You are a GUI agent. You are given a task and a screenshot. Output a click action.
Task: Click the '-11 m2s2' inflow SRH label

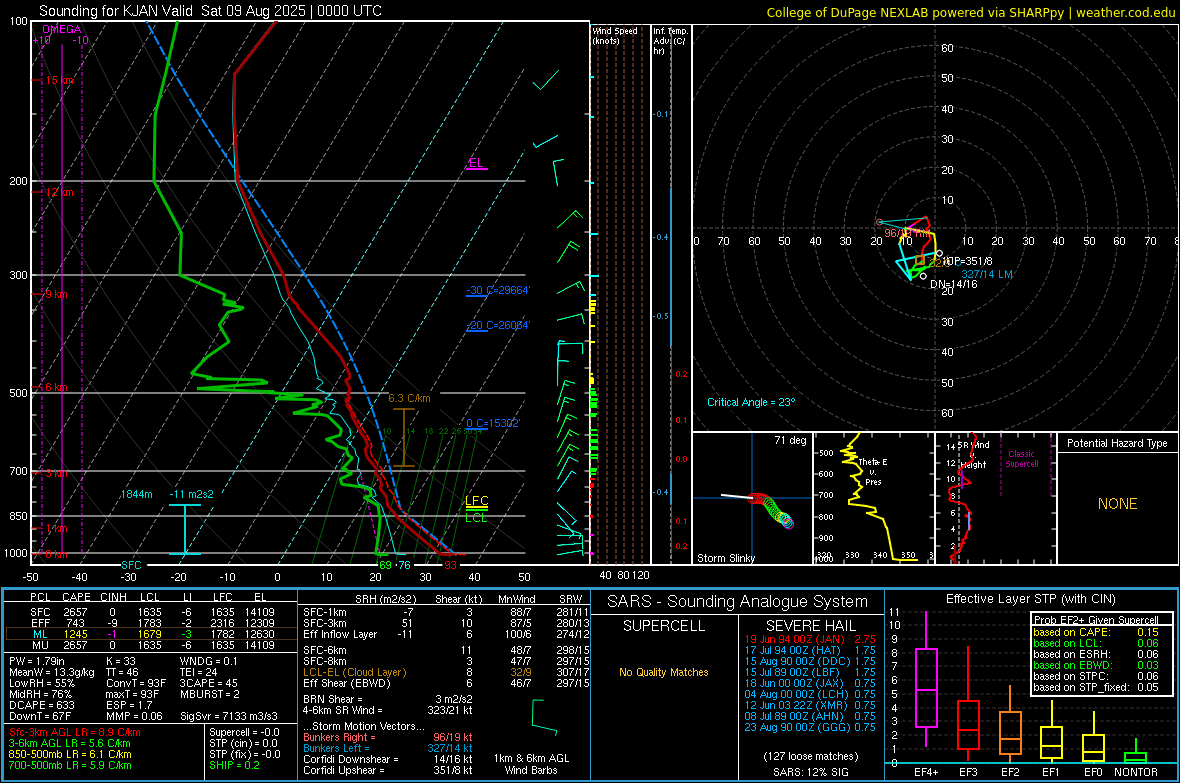(191, 495)
